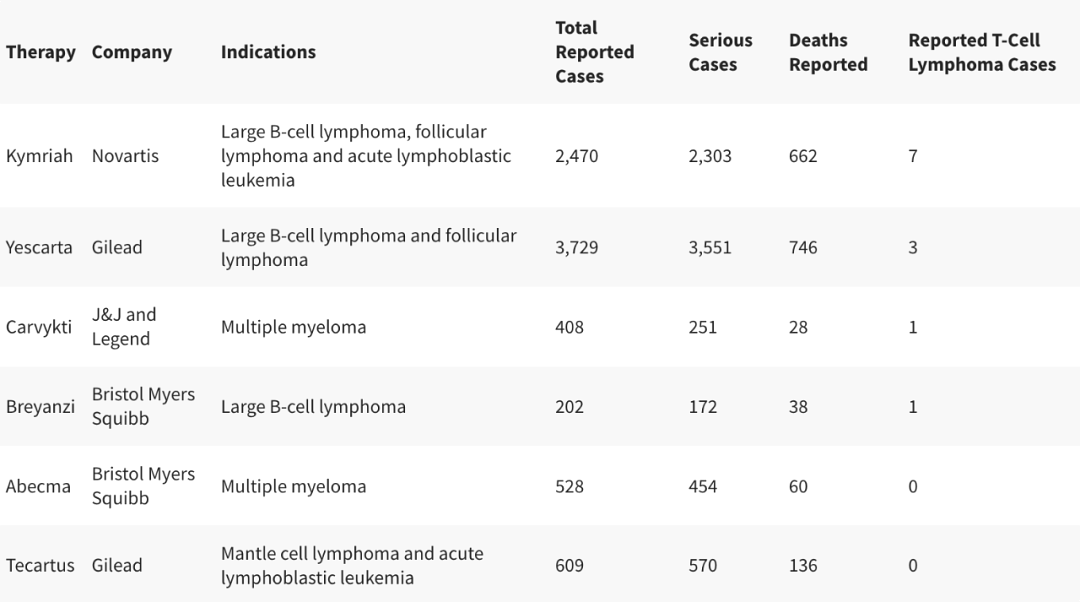The width and height of the screenshot is (1080, 602).
Task: Select the Serious Cases column header
Action: (x=720, y=52)
